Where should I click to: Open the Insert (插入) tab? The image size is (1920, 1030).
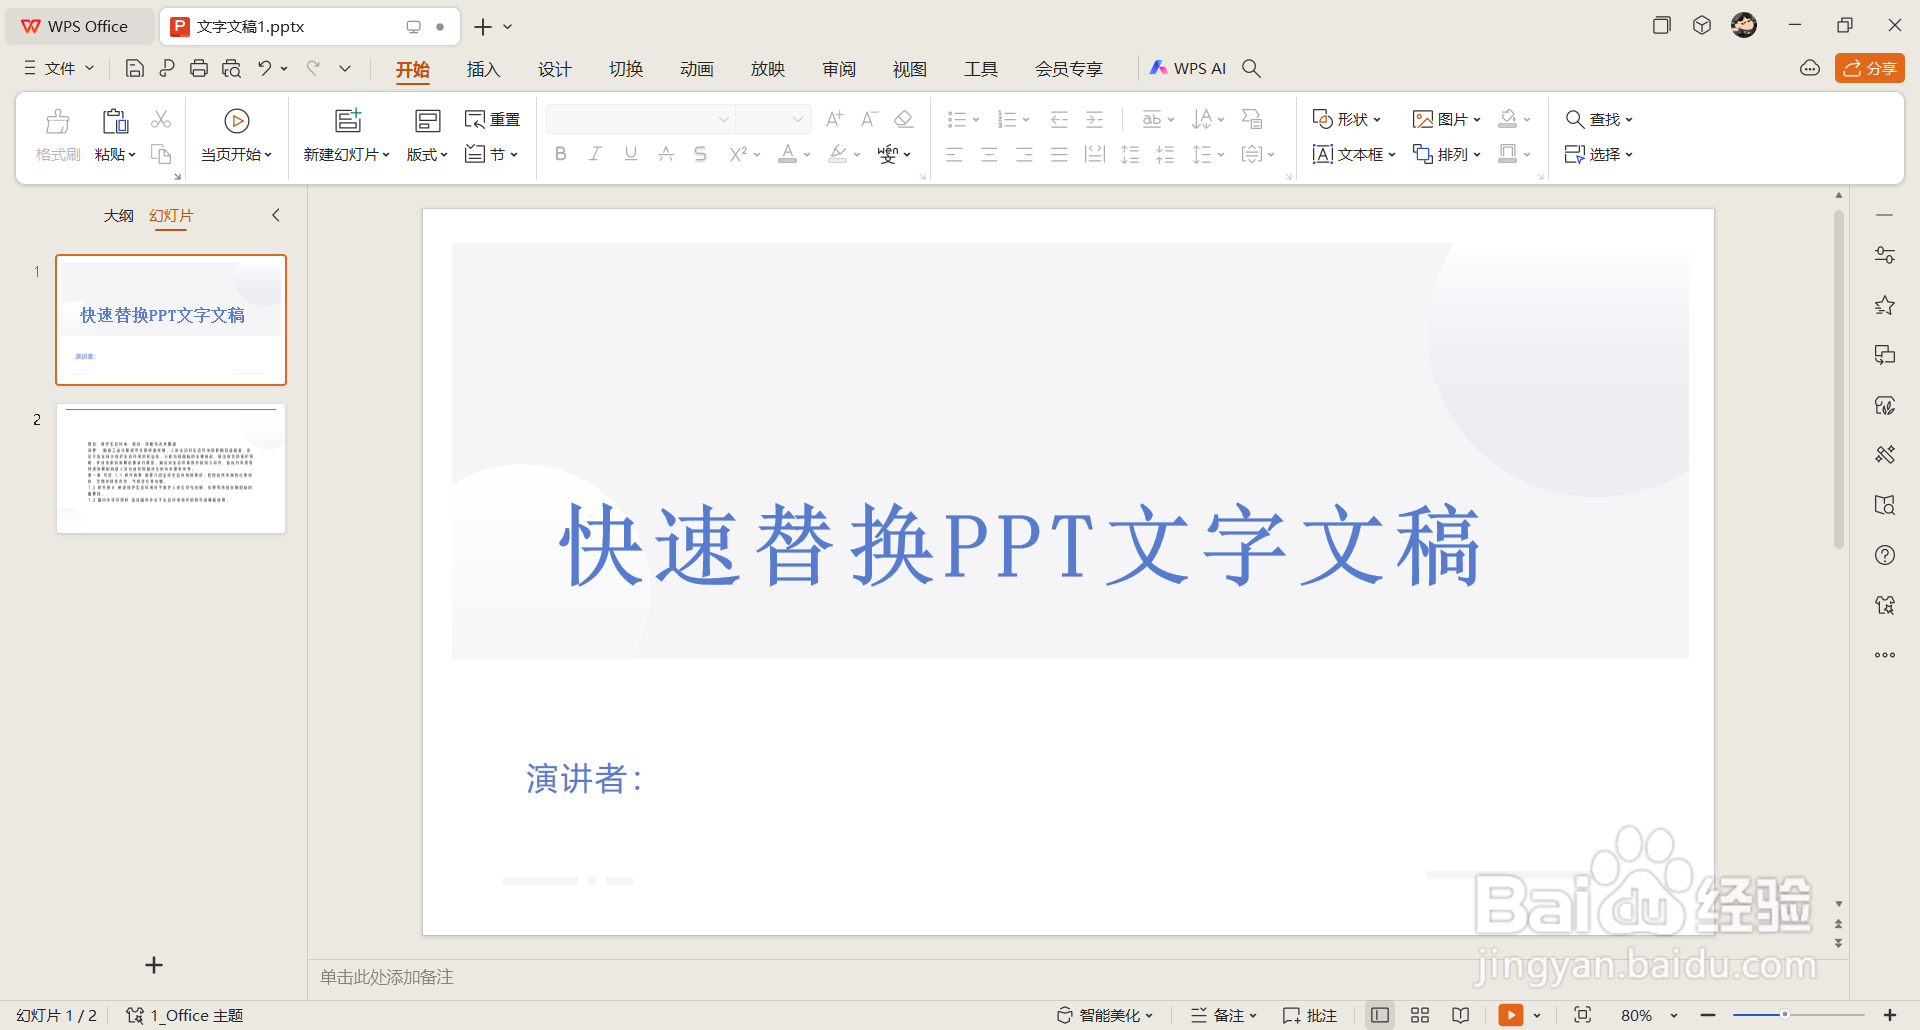click(x=483, y=69)
